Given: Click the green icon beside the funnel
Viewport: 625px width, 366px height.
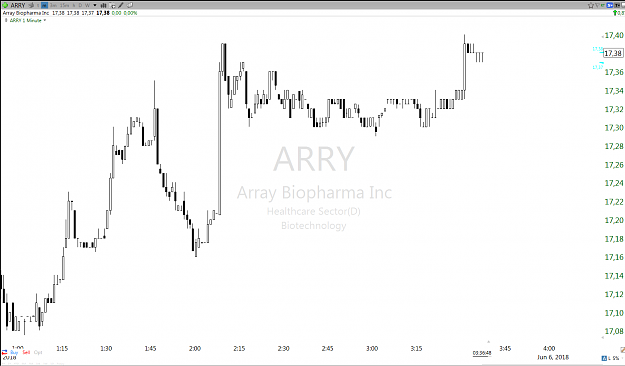Looking at the screenshot, I should pyautogui.click(x=603, y=5).
